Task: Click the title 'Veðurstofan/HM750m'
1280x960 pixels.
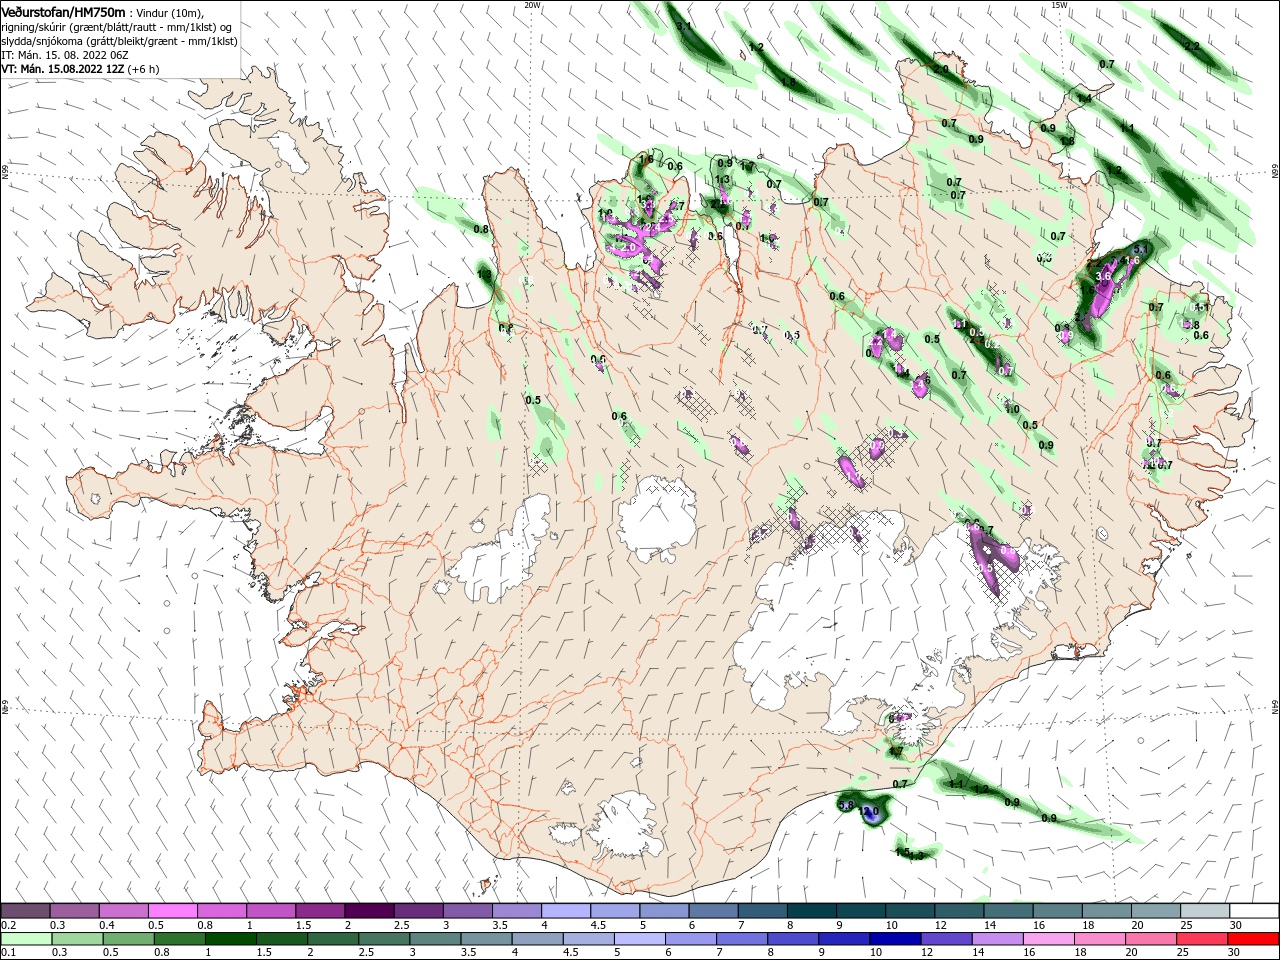Action: coord(63,11)
